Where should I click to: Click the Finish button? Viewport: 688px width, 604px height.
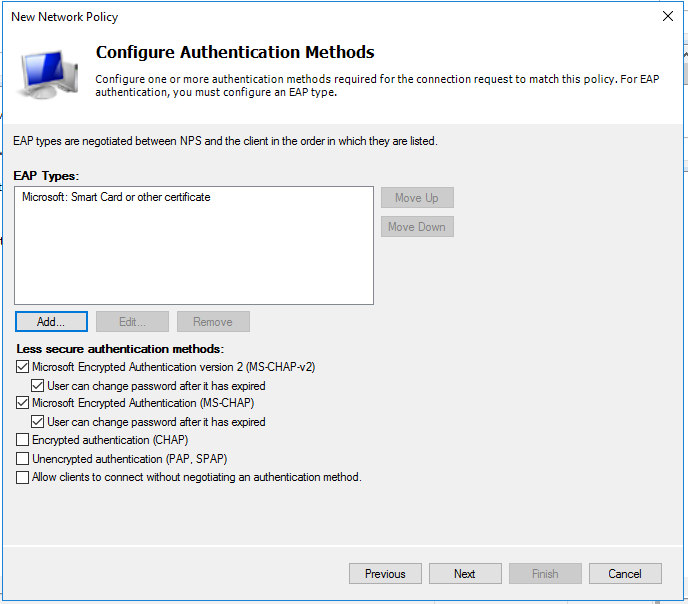545,574
